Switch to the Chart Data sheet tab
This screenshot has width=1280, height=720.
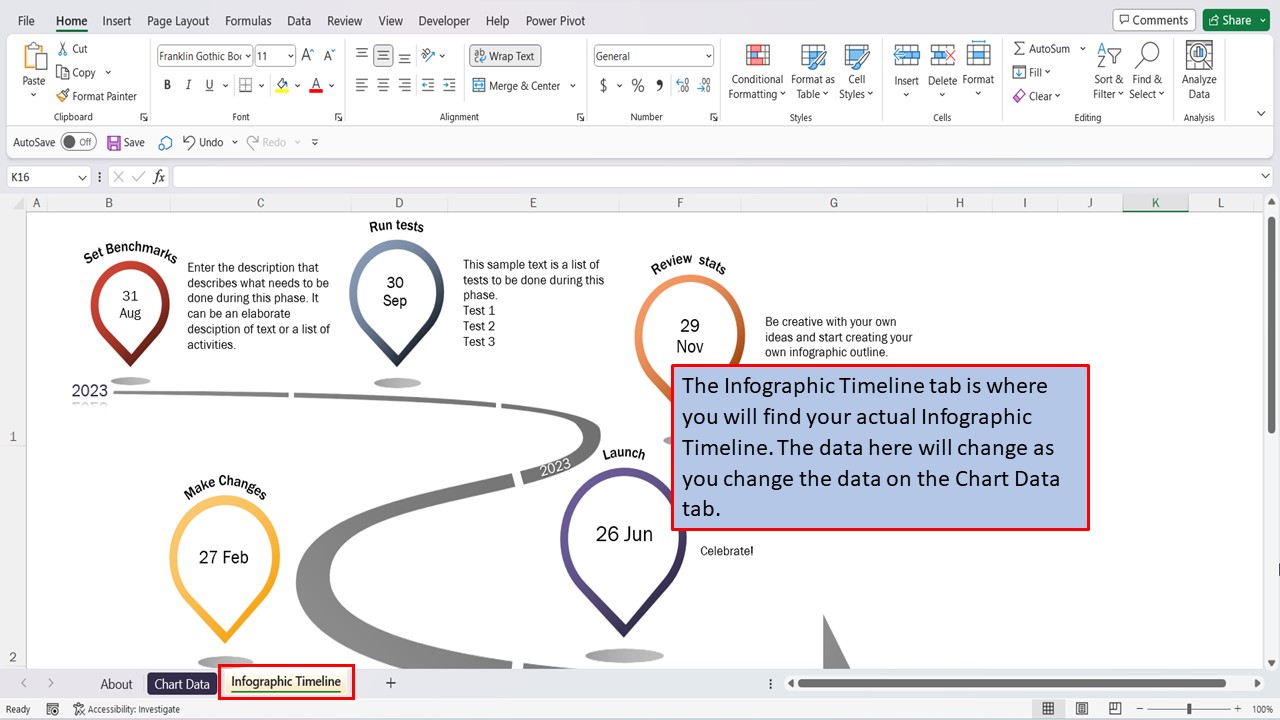tap(182, 684)
